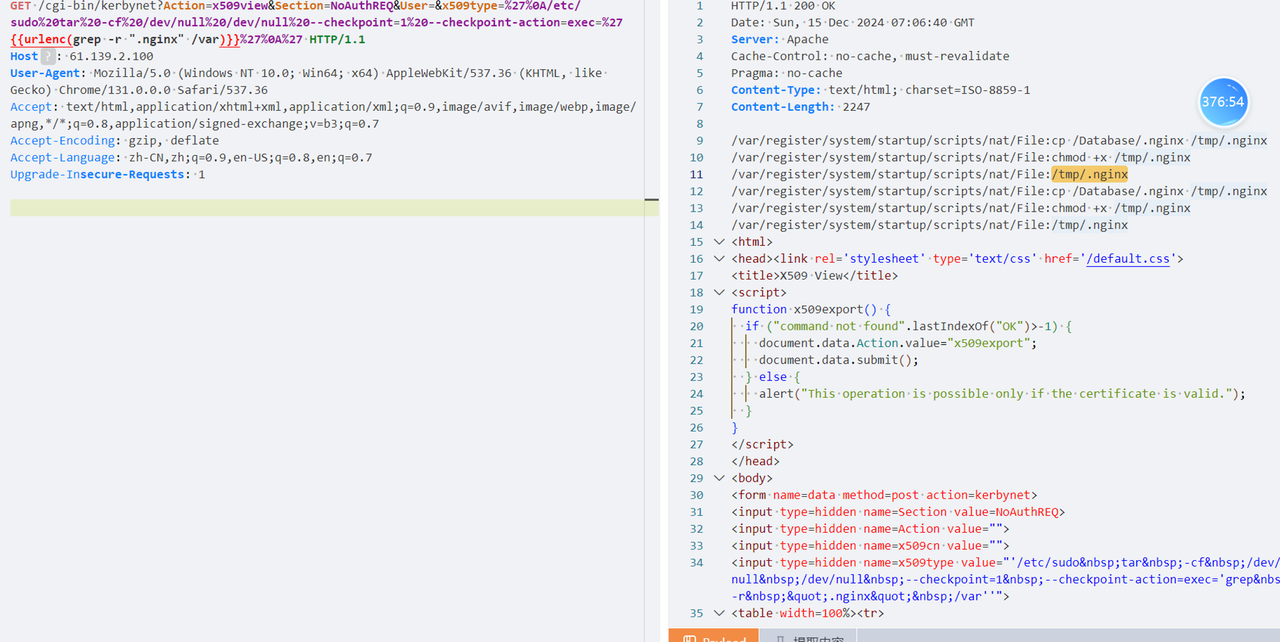Click the function x509export() line
This screenshot has width=1280, height=642.
(x=811, y=310)
